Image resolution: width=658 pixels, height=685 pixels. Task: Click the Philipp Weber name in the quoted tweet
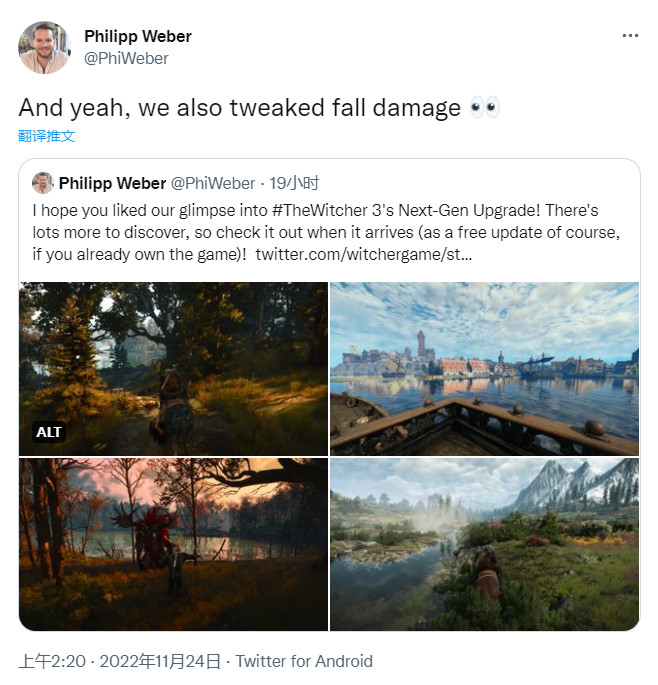(112, 183)
